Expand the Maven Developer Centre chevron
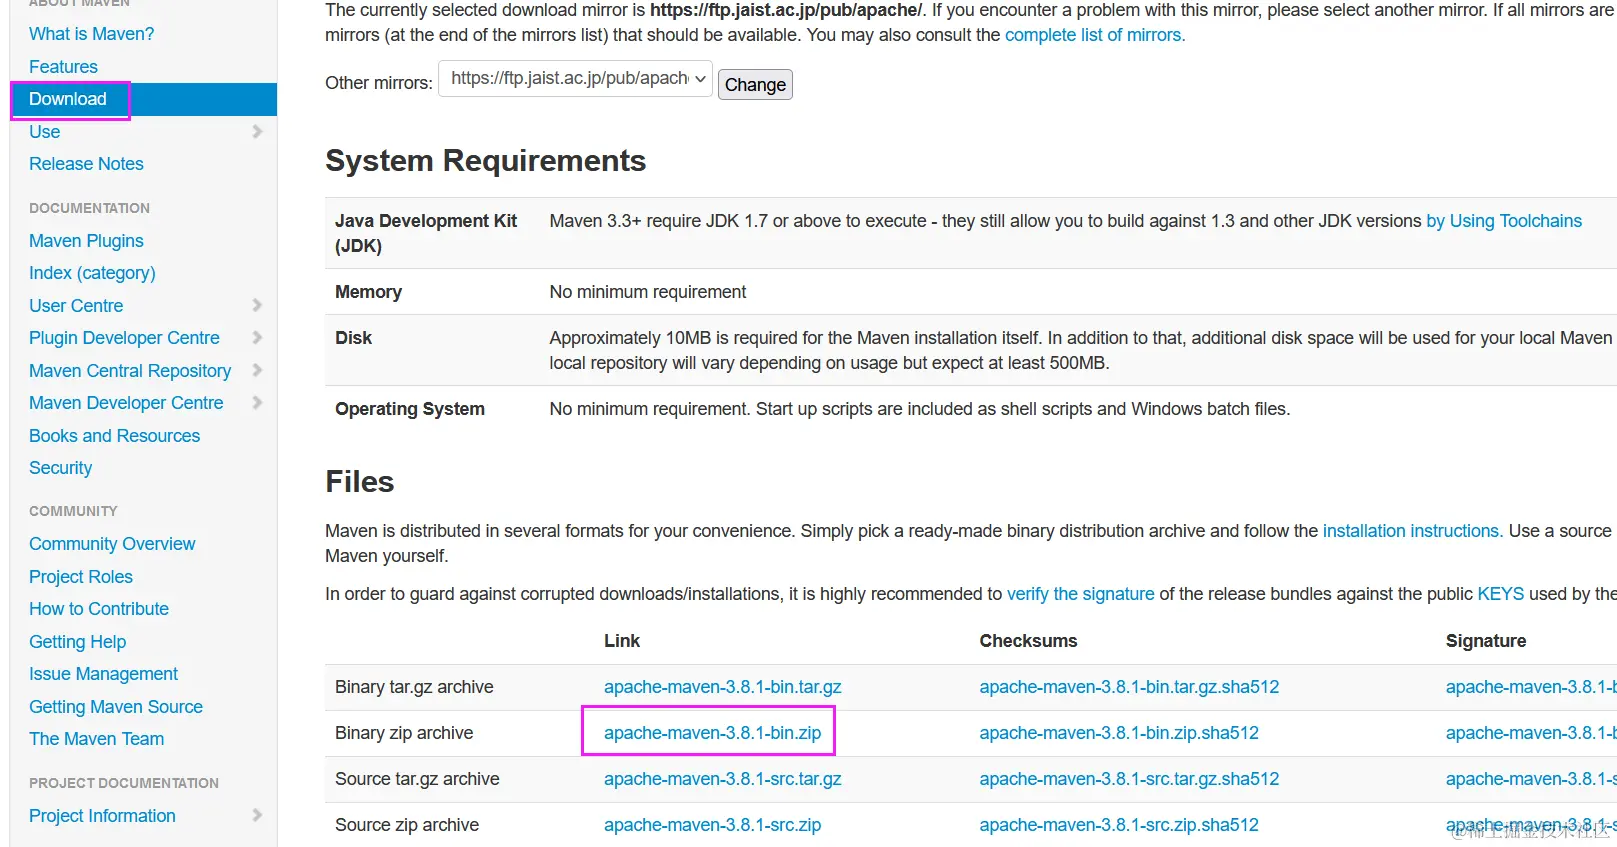Image resolution: width=1617 pixels, height=847 pixels. click(257, 403)
